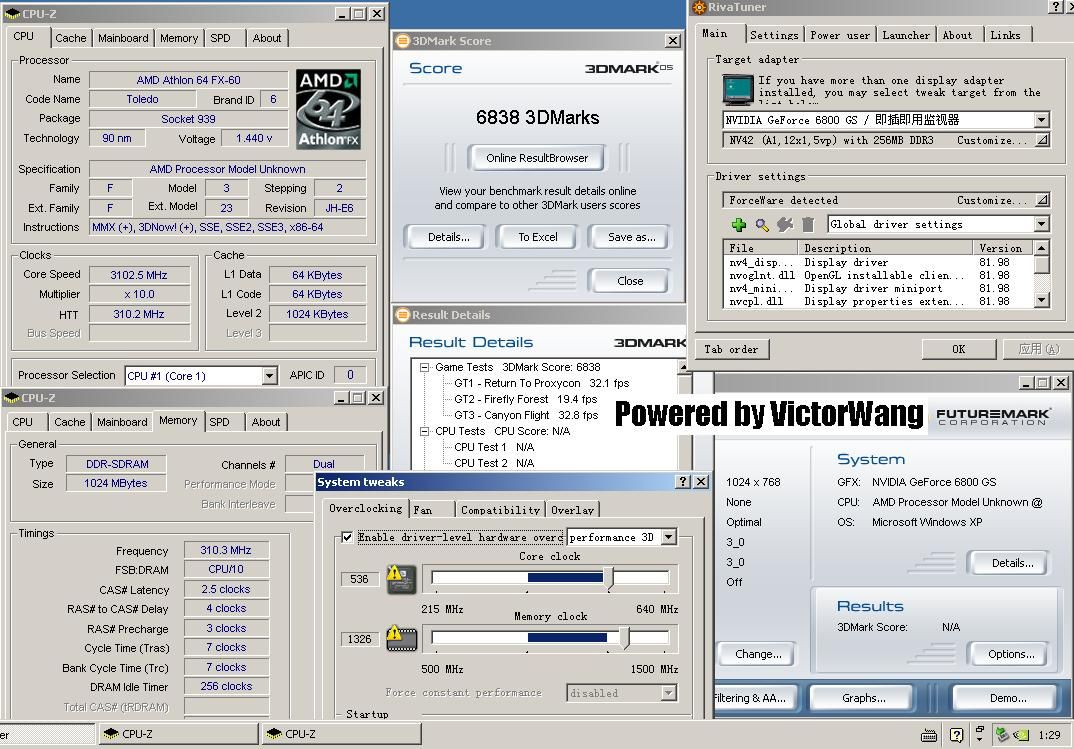Click the green plus add-profile icon in RivaTuner
This screenshot has height=749, width=1074.
tap(738, 224)
